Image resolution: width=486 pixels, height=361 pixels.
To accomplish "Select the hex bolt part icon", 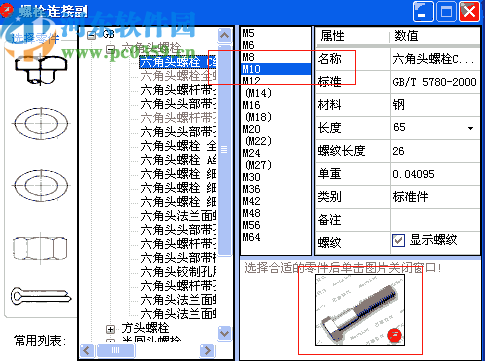I will [41, 69].
